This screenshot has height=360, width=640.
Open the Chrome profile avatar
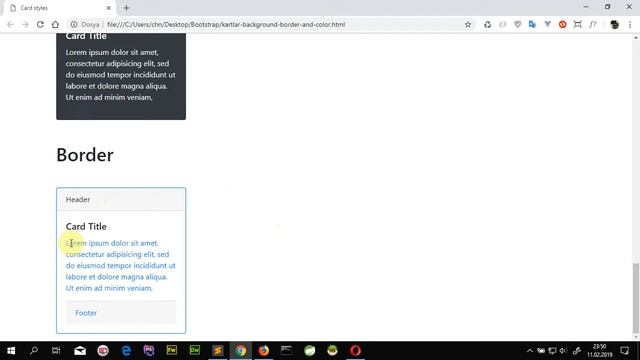(614, 24)
